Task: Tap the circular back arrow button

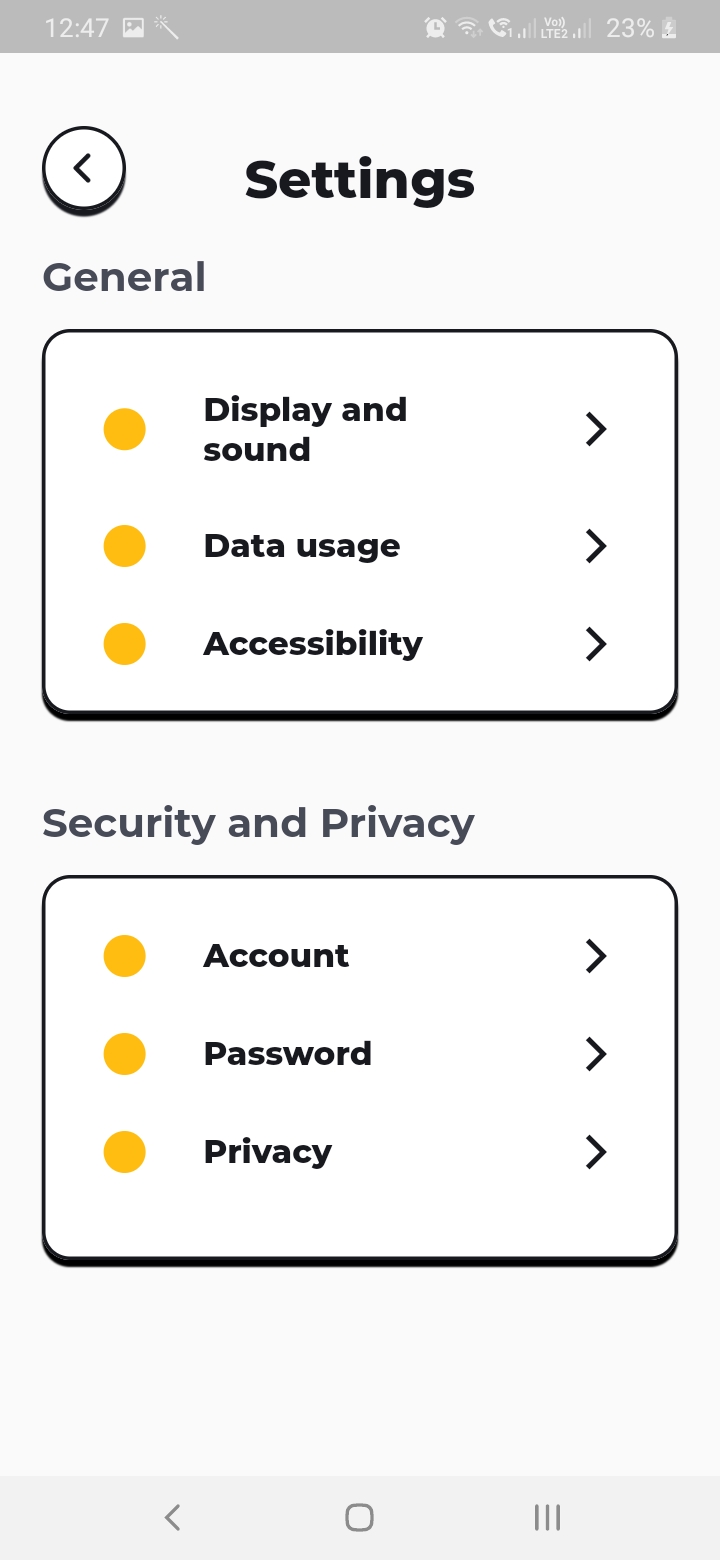Action: (84, 168)
